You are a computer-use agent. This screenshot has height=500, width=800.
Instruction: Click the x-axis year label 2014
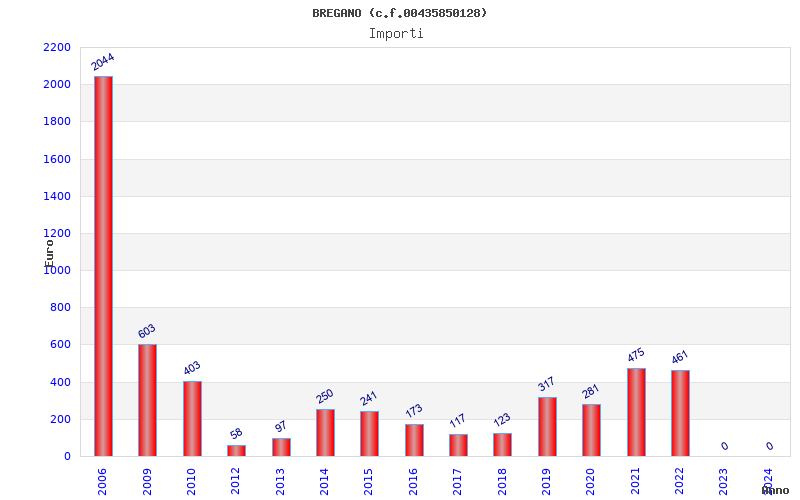tap(324, 482)
